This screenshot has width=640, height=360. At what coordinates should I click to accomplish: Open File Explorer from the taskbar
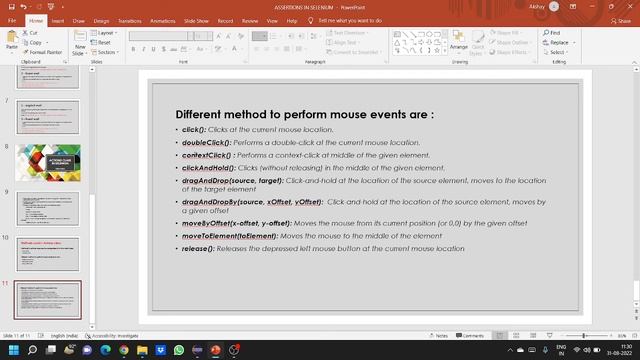pyautogui.click(x=142, y=350)
